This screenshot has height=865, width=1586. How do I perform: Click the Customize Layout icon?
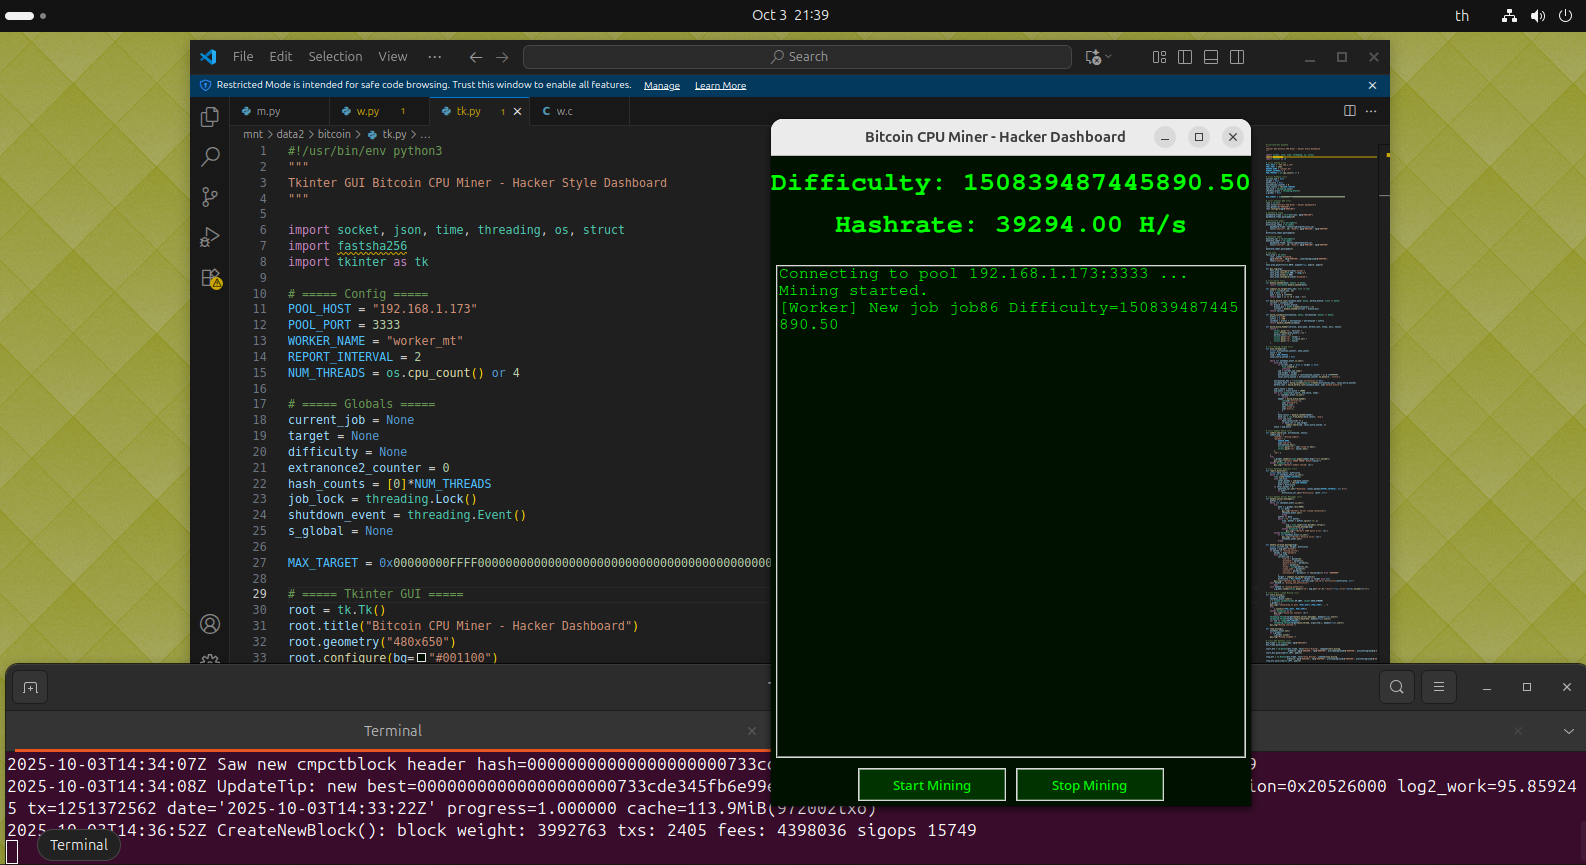(x=1159, y=57)
